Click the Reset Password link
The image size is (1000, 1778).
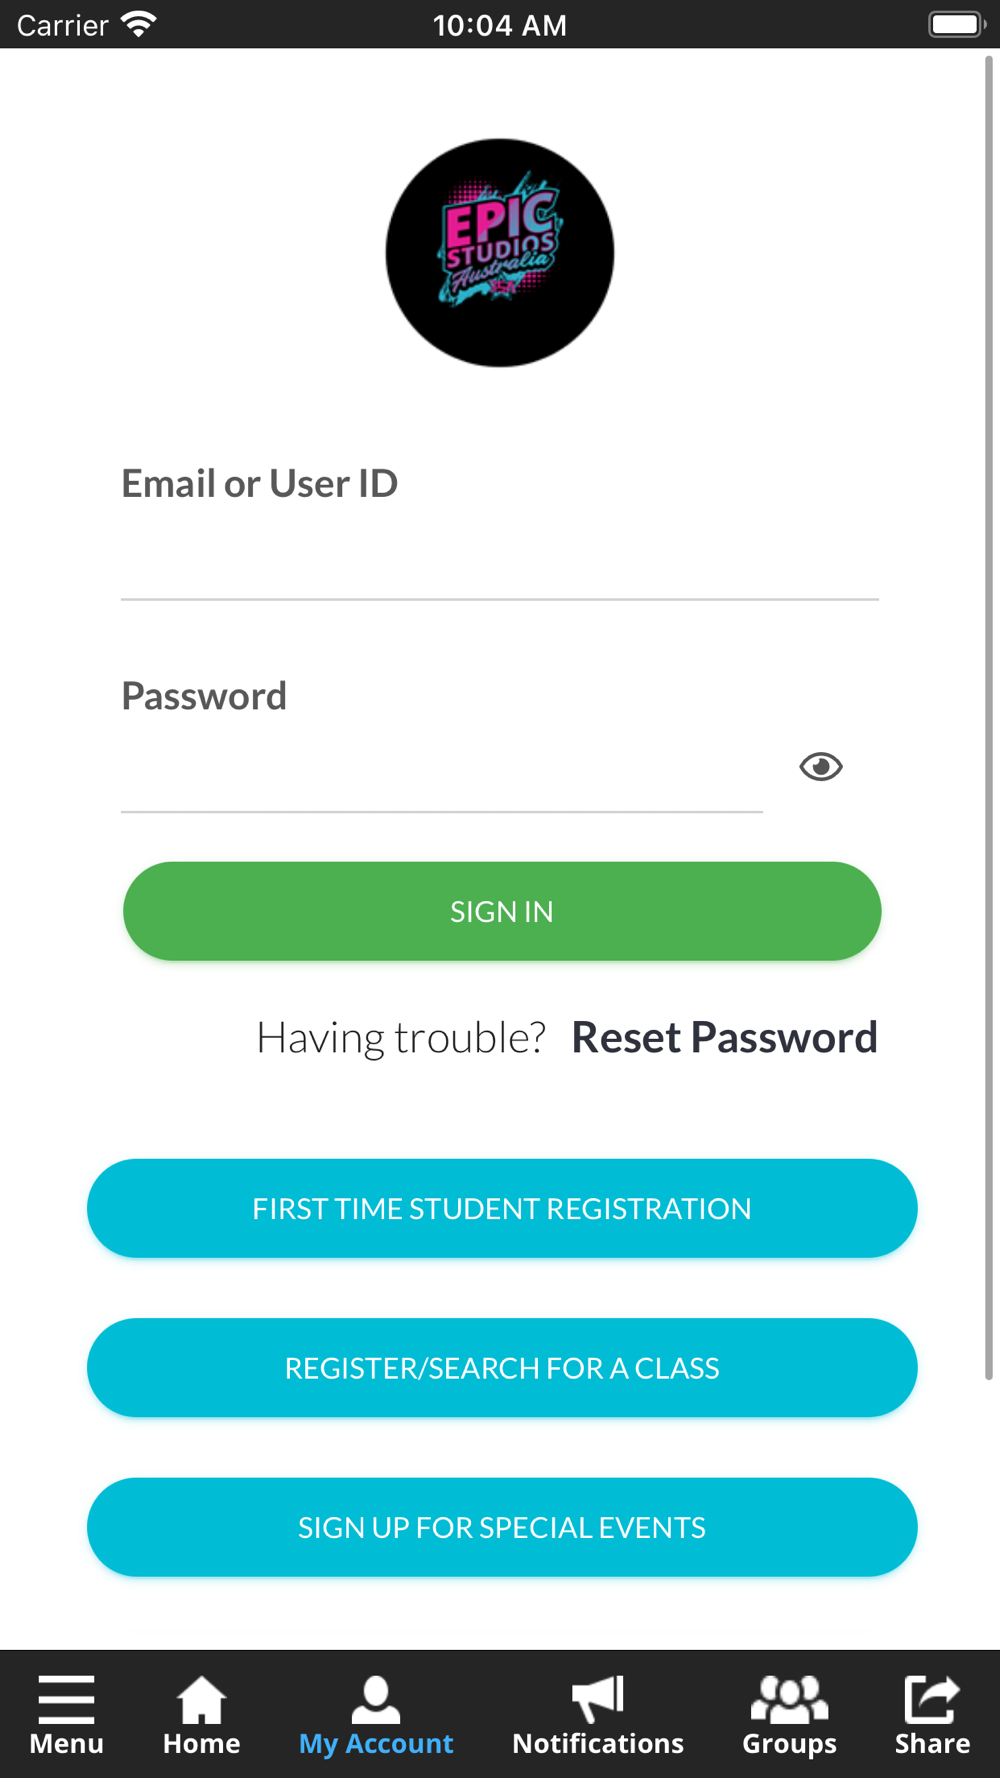[724, 1038]
